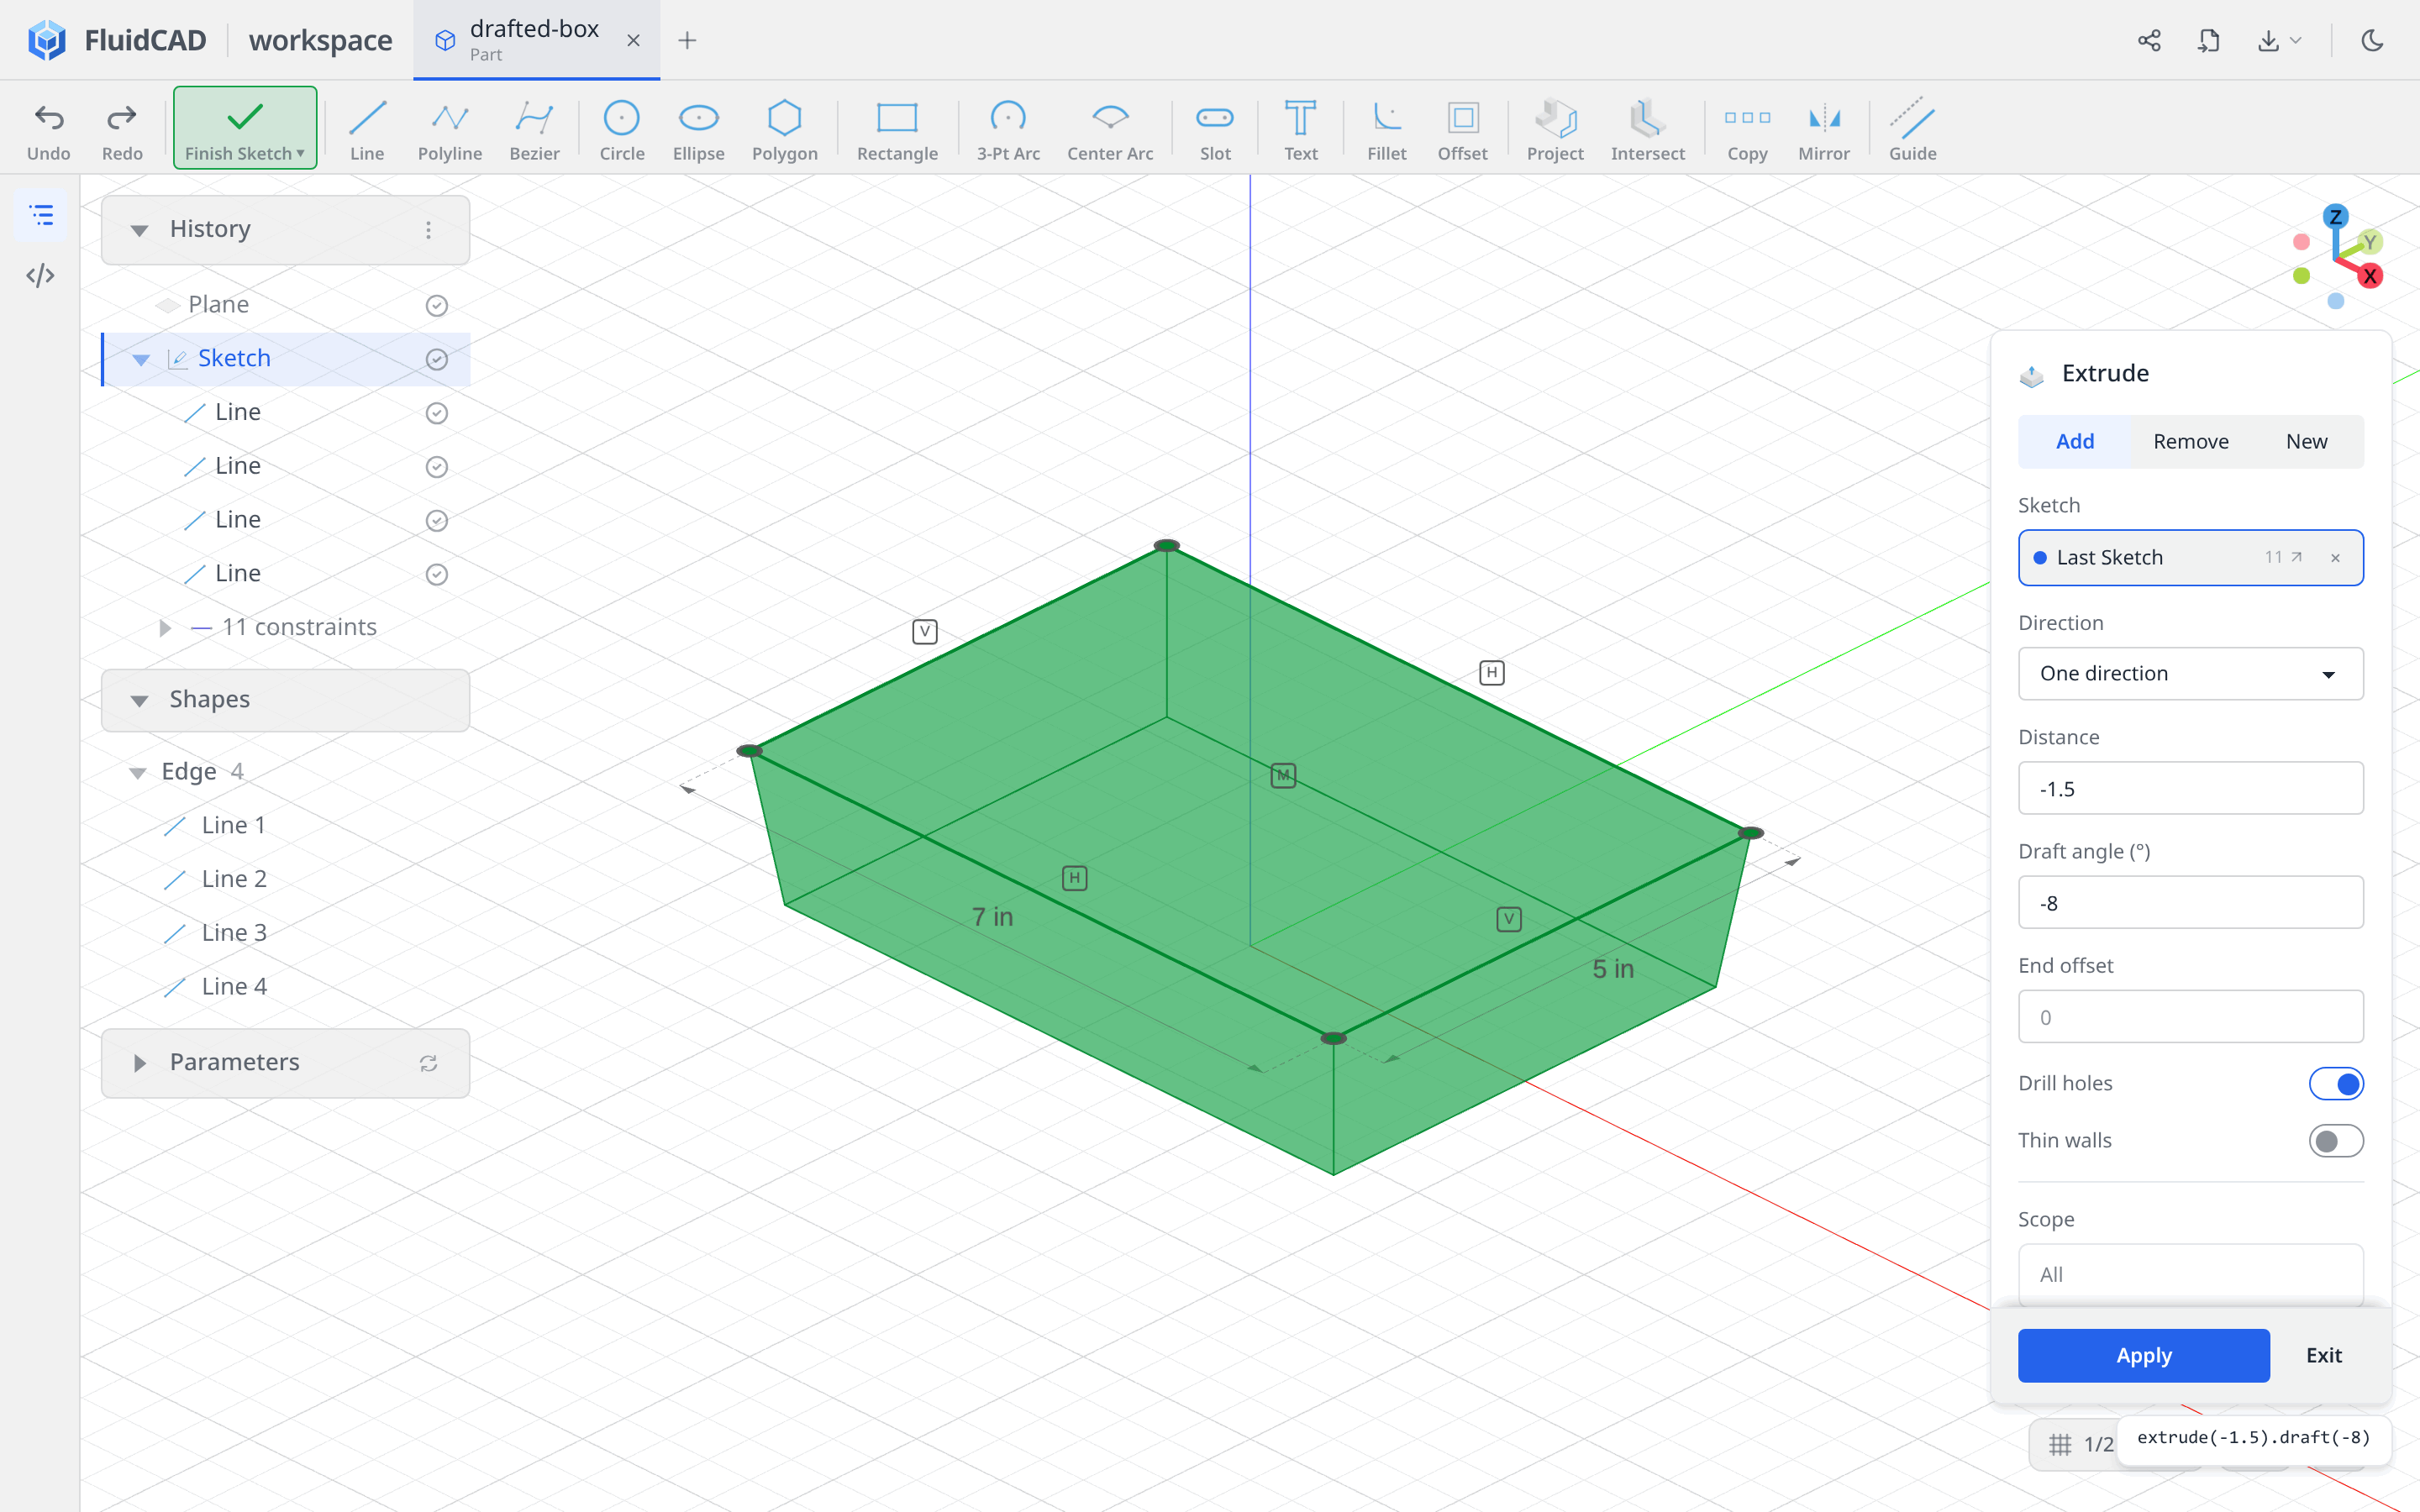This screenshot has height=1512, width=2420.
Task: Activate the Polygon tool
Action: tap(784, 130)
